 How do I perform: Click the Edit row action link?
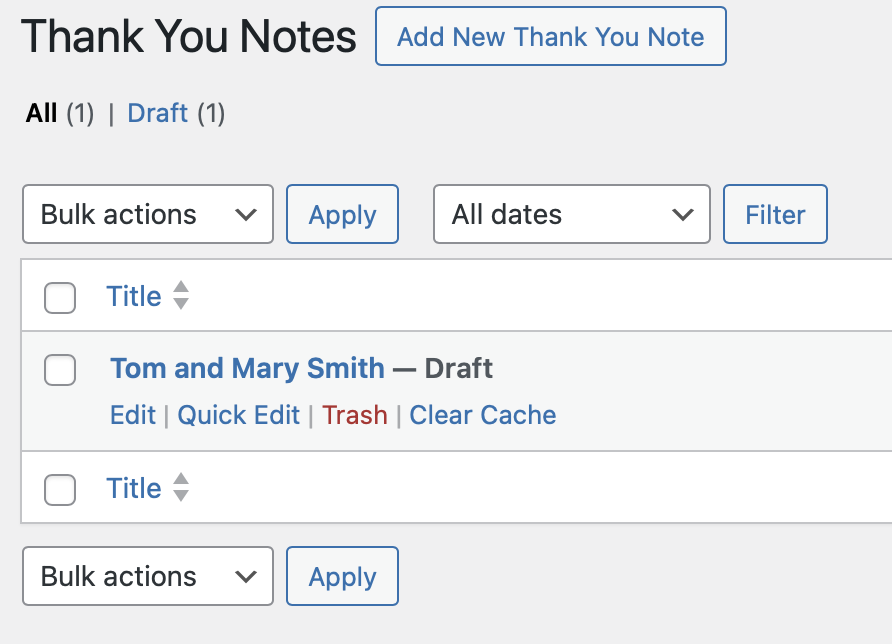[133, 415]
